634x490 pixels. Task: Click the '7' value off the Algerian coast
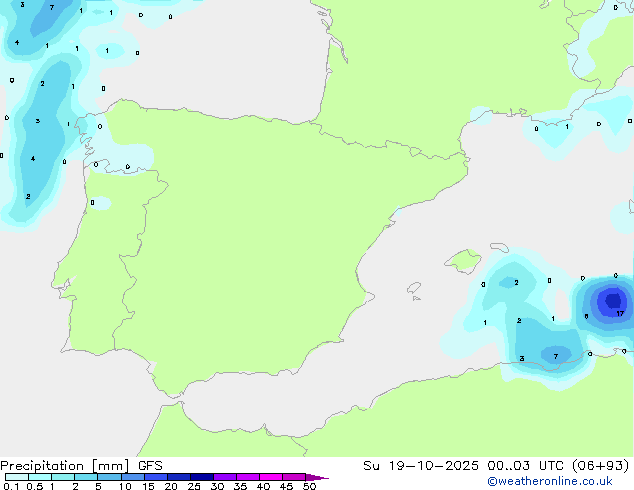[x=556, y=356]
